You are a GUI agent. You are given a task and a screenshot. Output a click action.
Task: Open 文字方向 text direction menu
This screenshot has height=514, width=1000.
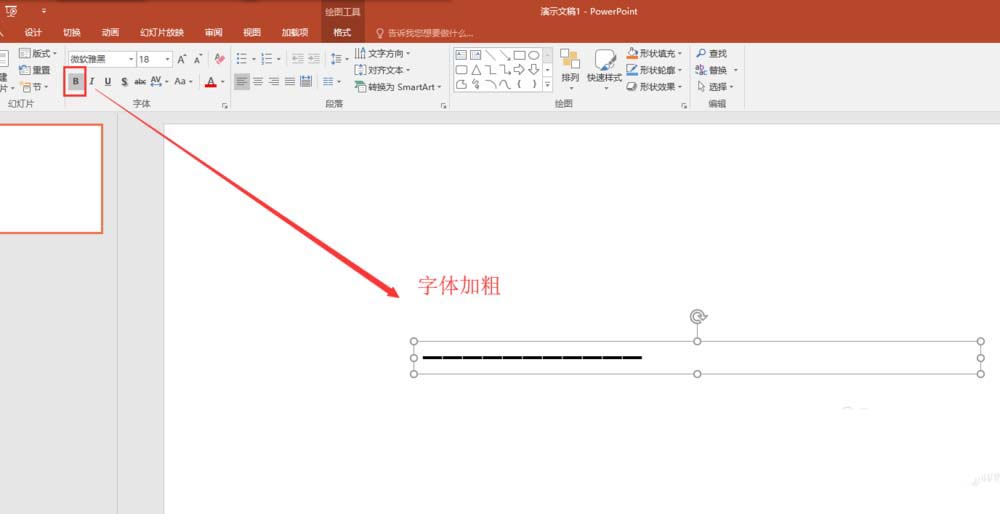383,54
